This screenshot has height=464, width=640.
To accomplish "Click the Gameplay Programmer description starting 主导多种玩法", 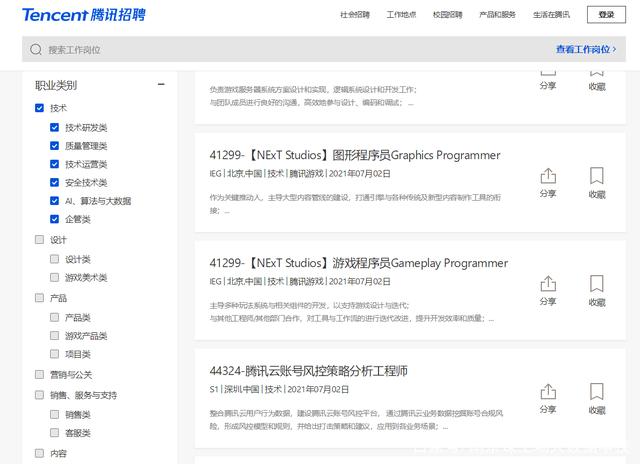I will (352, 312).
